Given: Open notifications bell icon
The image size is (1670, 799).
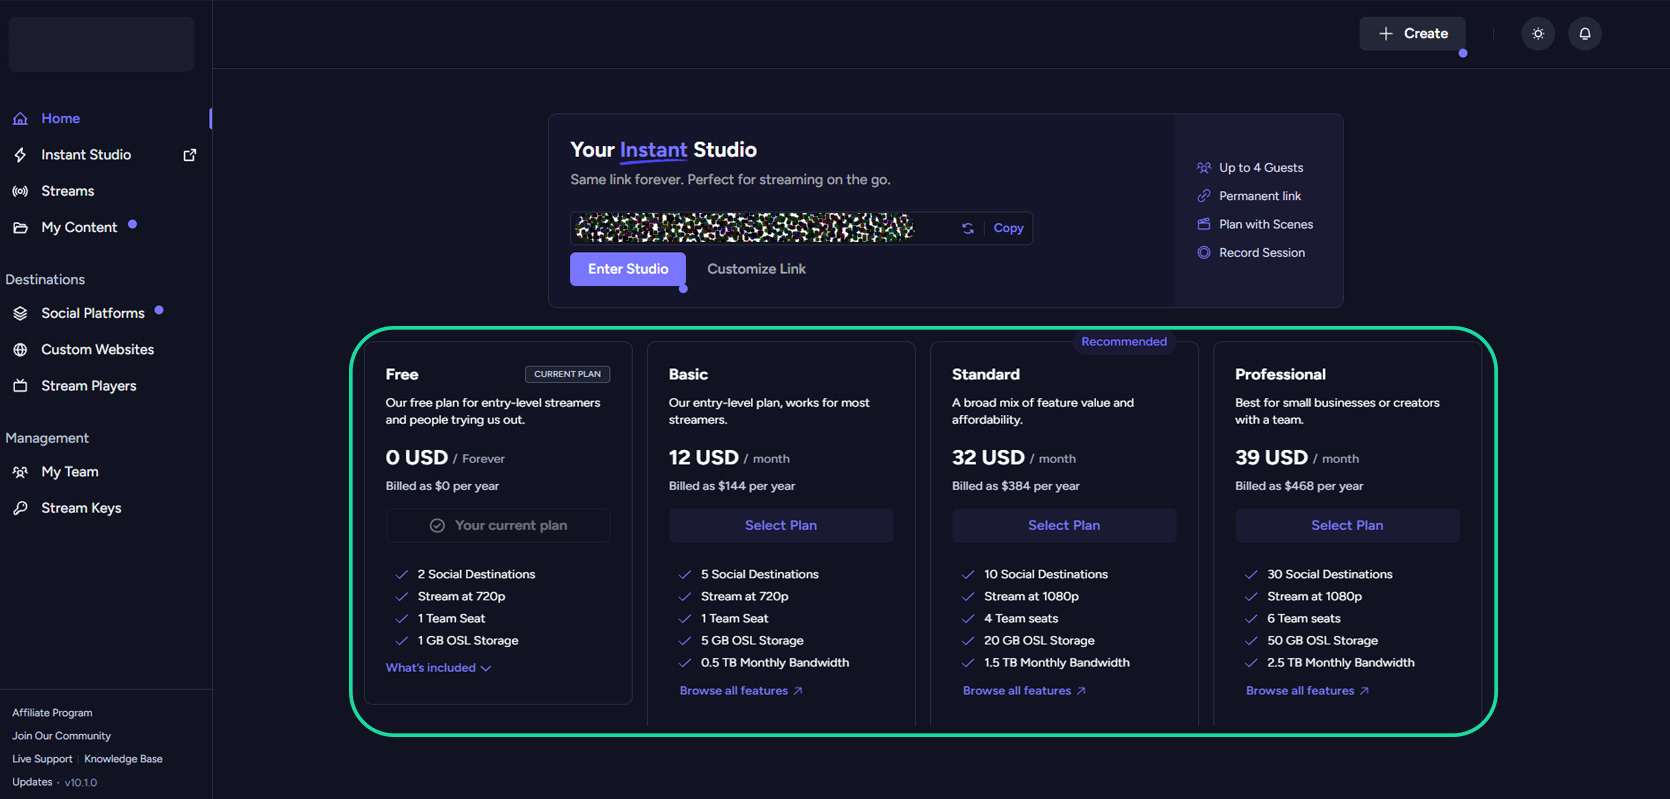Looking at the screenshot, I should pos(1585,34).
